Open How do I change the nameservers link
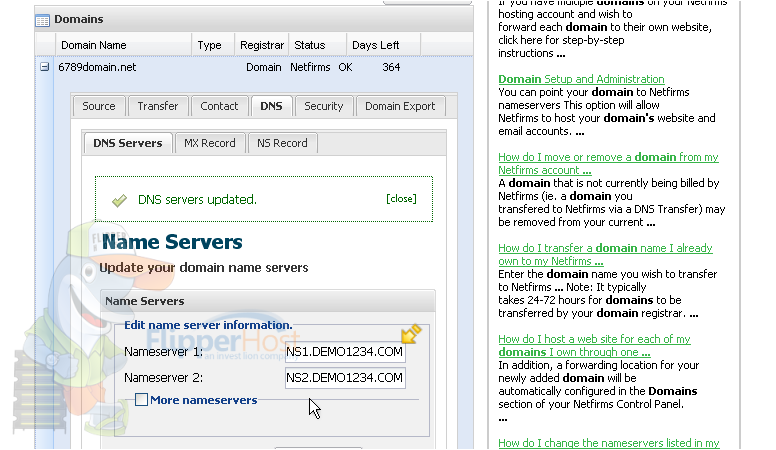 tap(609, 443)
